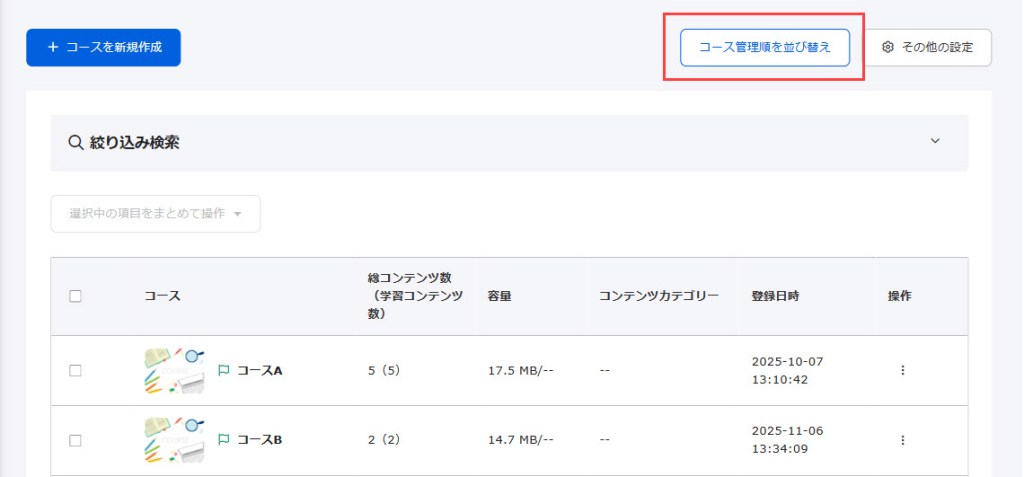Open the コースB name link
Screen dimensions: 1024x477
point(259,440)
